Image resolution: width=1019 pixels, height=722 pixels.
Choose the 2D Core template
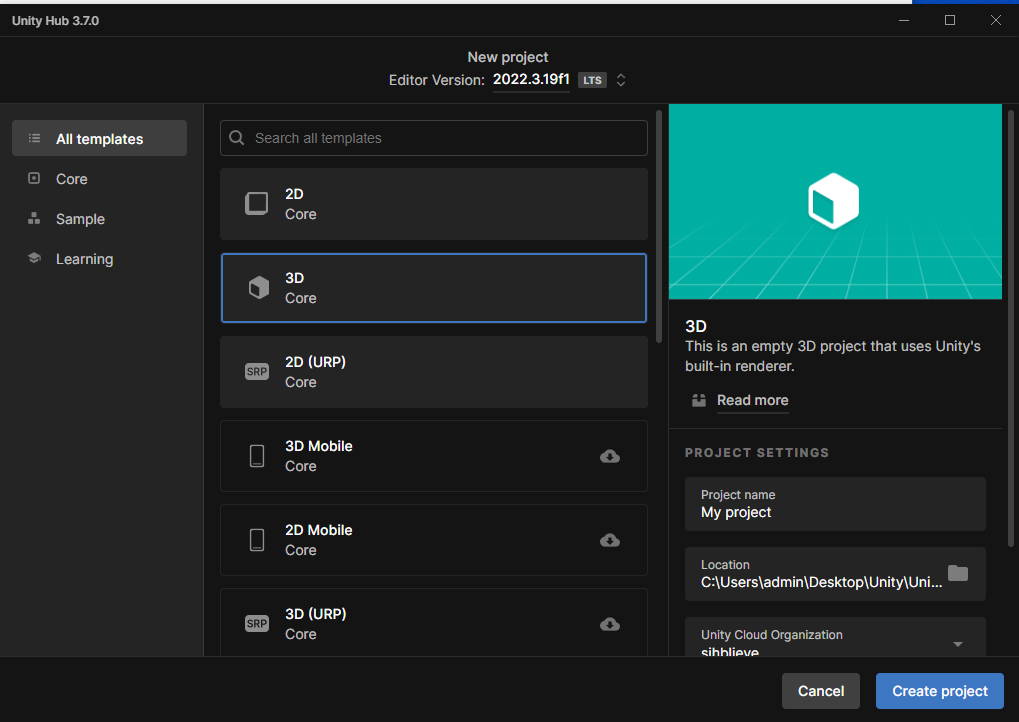coord(433,204)
